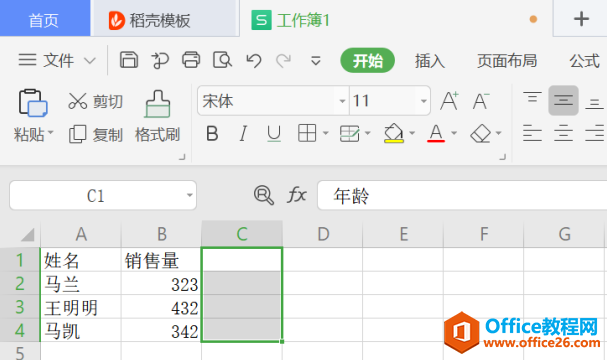Increase font size with A+ icon
607x360 pixels.
click(449, 101)
